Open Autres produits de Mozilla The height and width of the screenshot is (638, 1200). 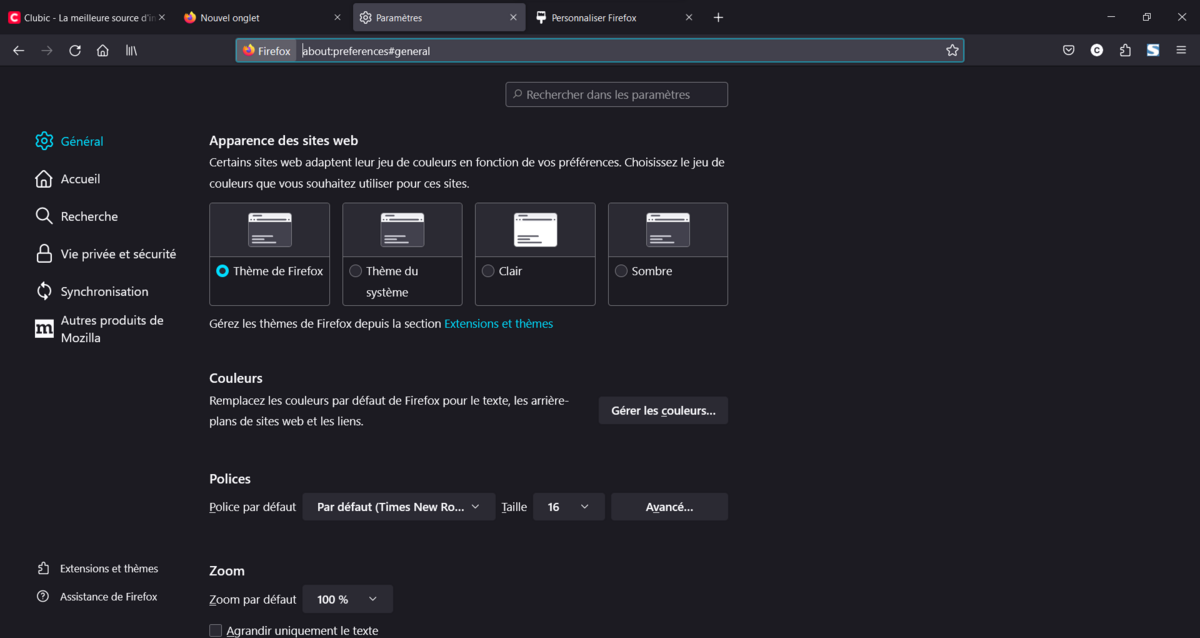100,329
